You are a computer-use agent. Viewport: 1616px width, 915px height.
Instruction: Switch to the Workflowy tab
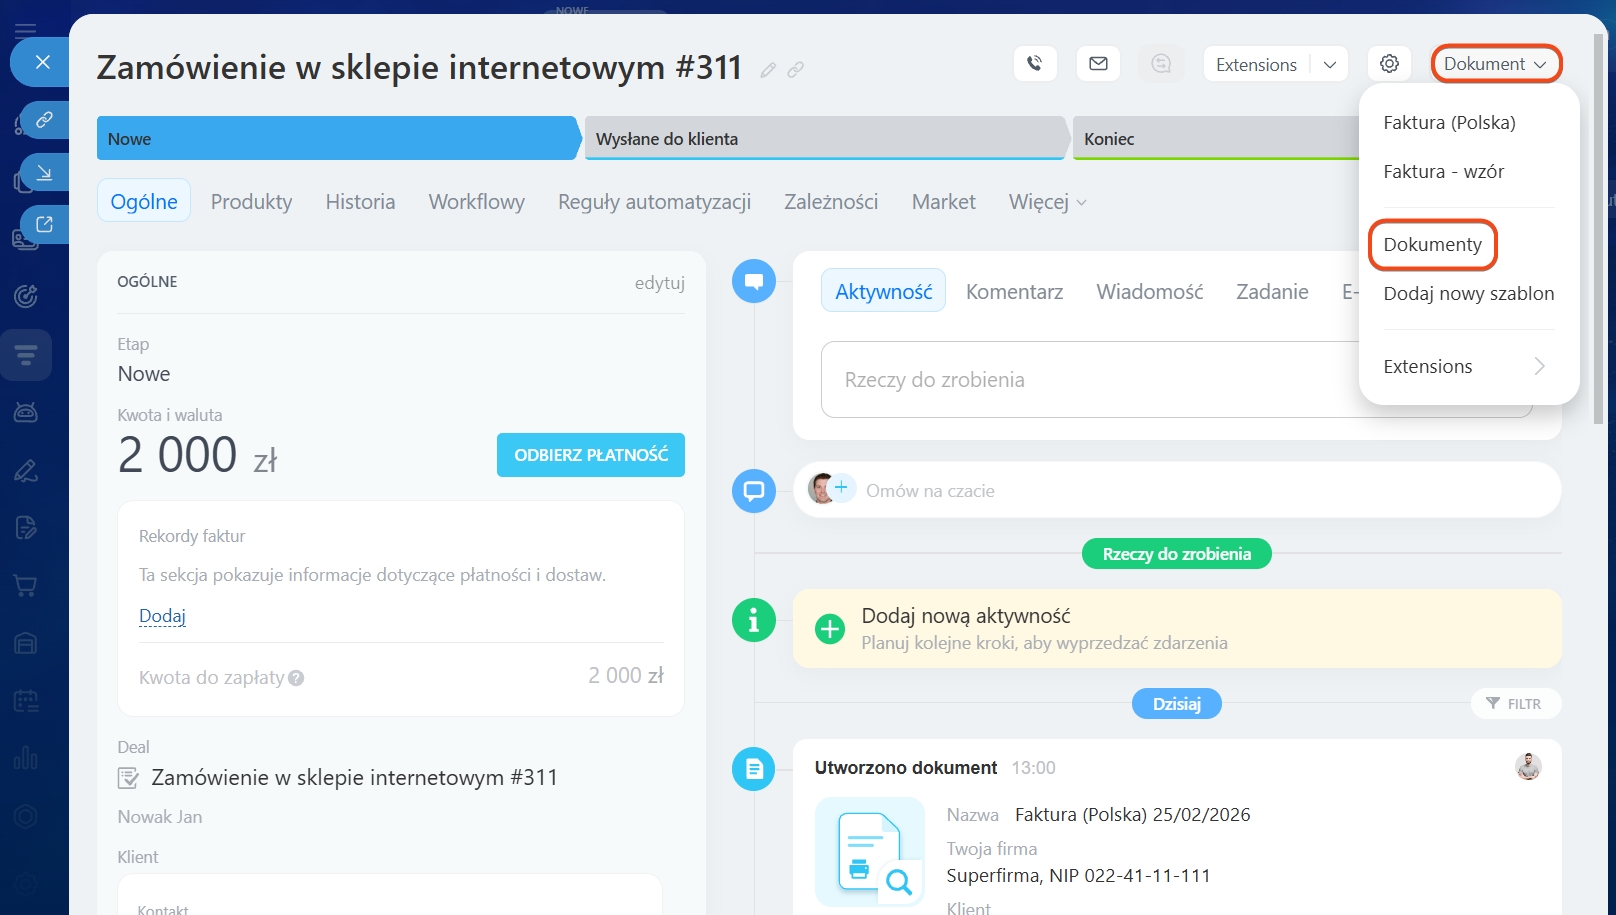[x=476, y=201]
